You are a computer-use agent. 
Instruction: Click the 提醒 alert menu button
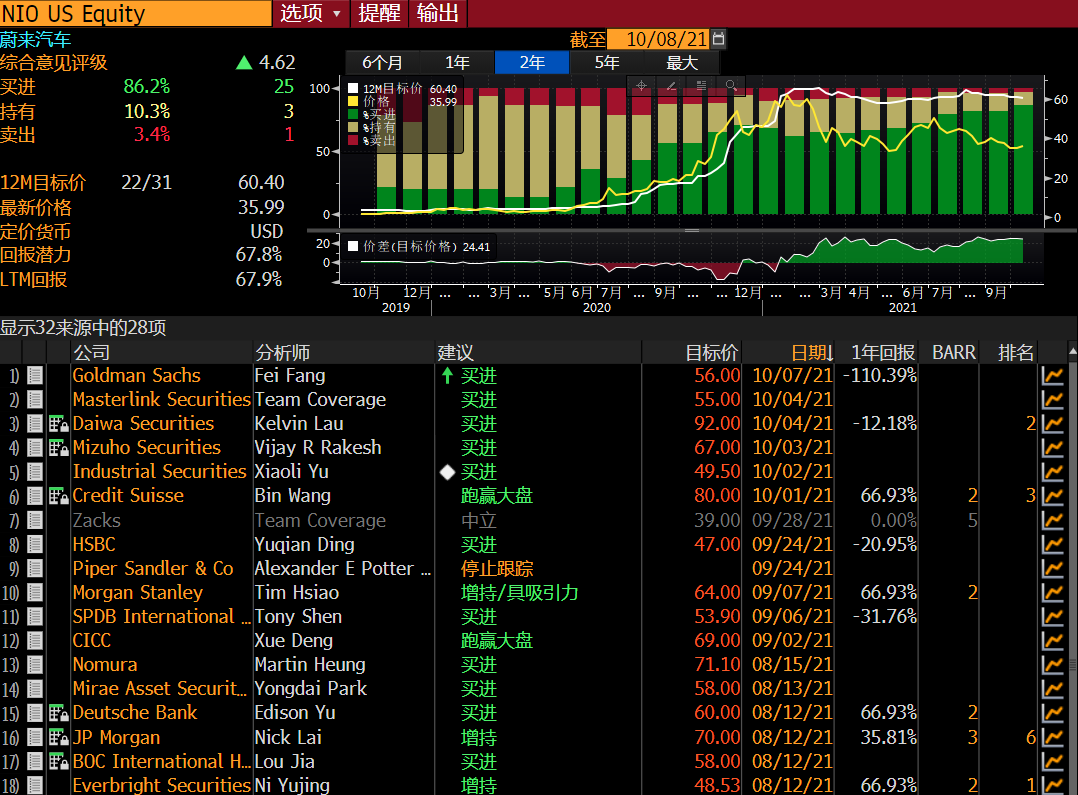[380, 13]
